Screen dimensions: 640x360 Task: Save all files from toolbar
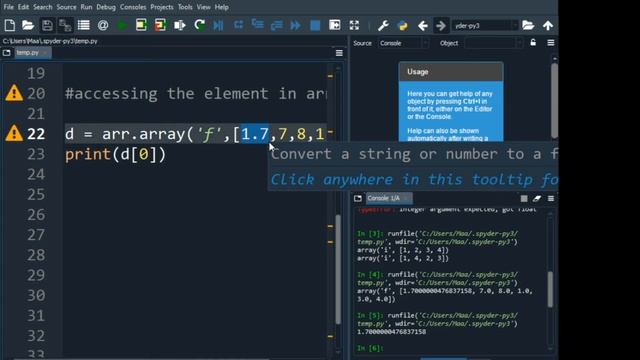point(65,25)
